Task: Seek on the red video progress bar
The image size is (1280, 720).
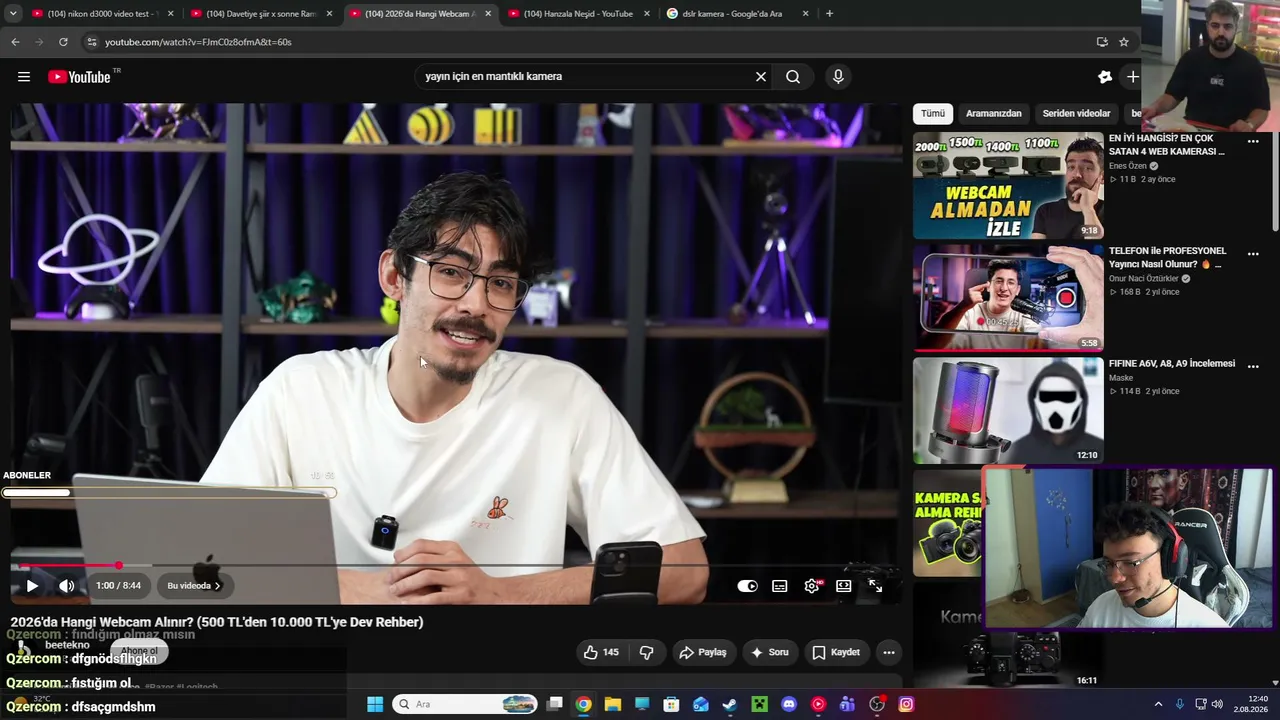Action: [455, 566]
